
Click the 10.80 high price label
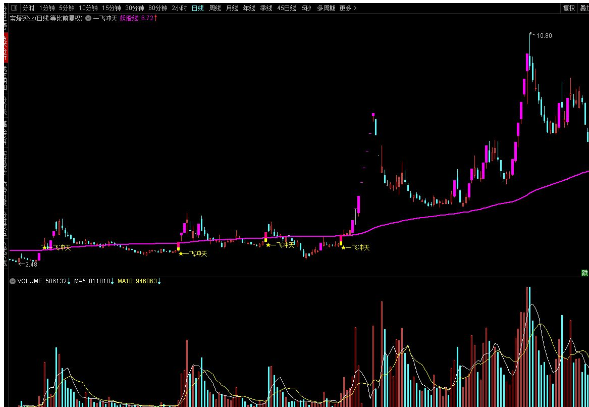pyautogui.click(x=544, y=36)
